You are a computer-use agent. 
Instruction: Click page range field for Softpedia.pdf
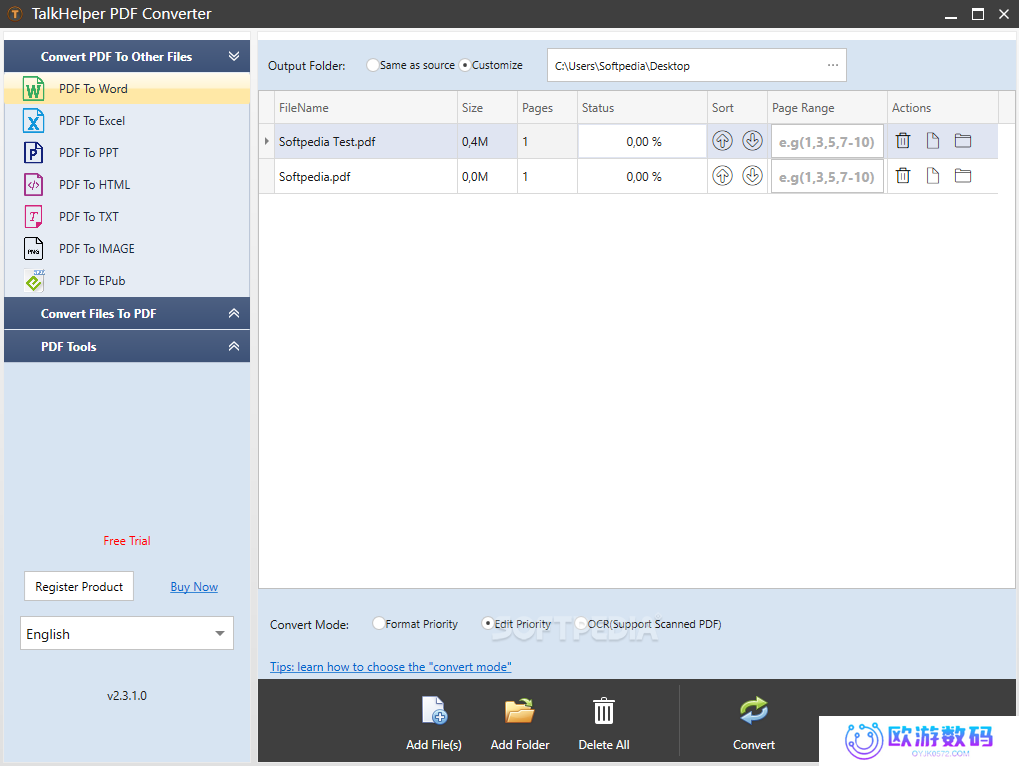(x=827, y=177)
